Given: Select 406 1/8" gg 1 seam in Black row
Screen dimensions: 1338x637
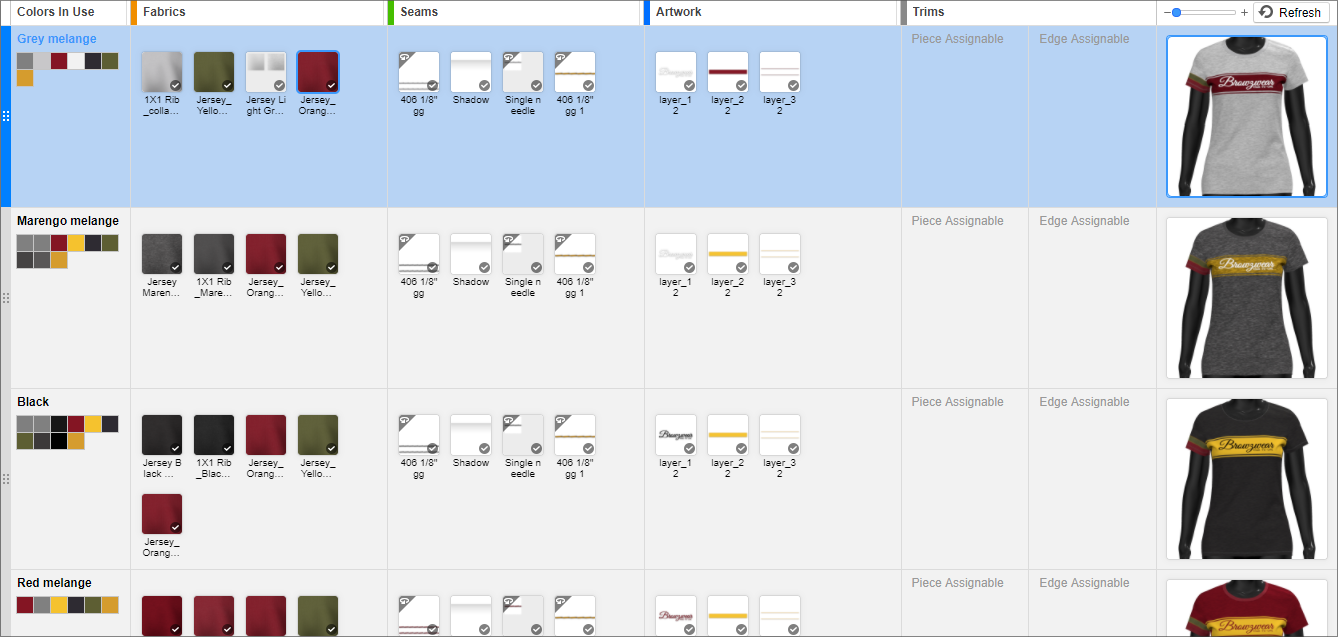Looking at the screenshot, I should tap(575, 435).
